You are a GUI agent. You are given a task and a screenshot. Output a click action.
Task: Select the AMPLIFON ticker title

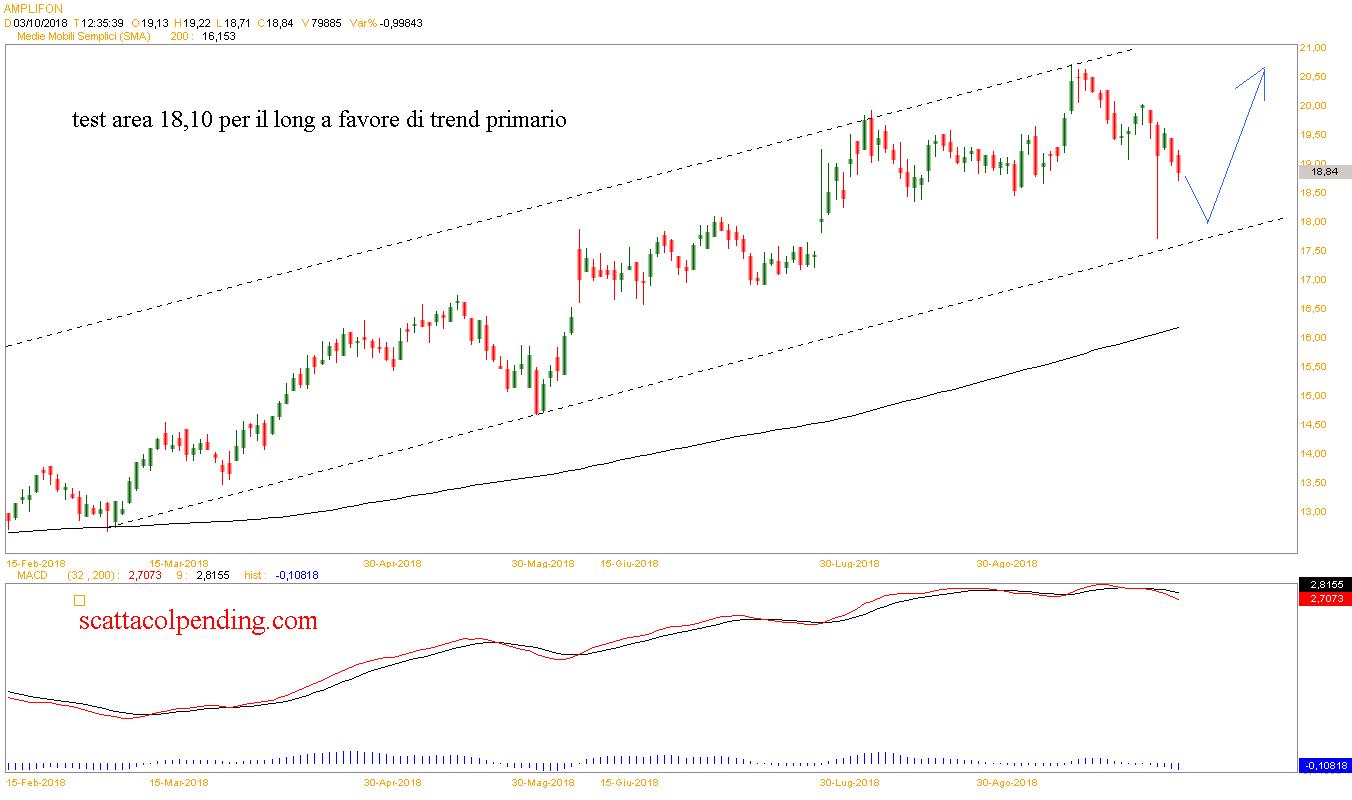pyautogui.click(x=33, y=9)
